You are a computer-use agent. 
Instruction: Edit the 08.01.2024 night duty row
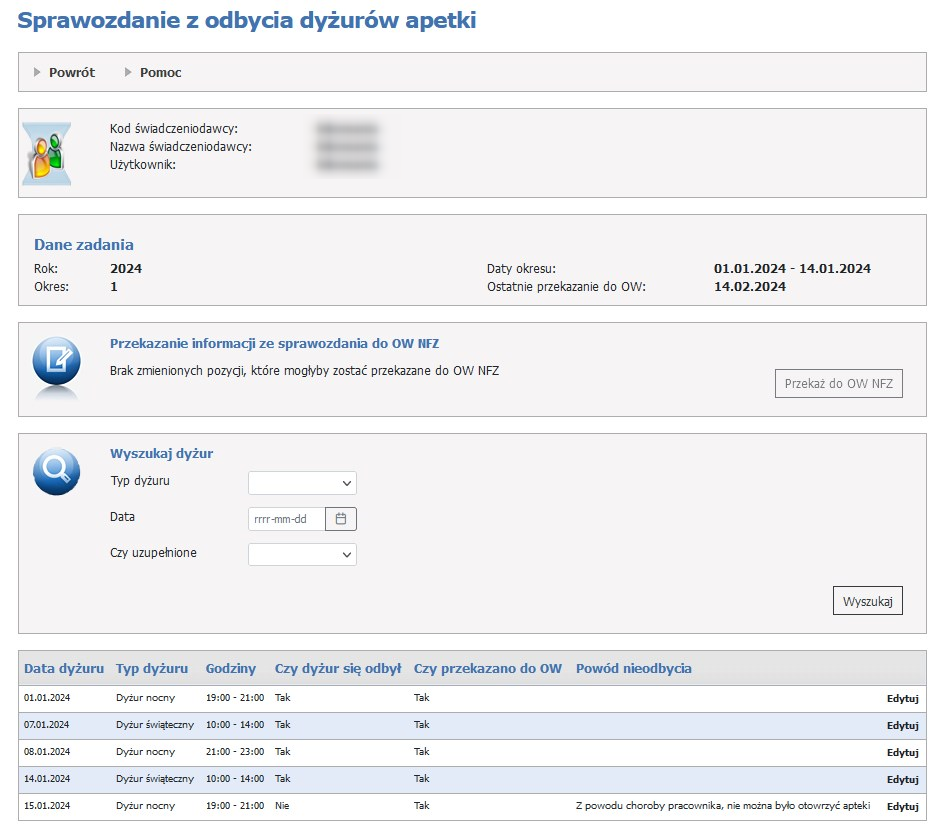(902, 752)
